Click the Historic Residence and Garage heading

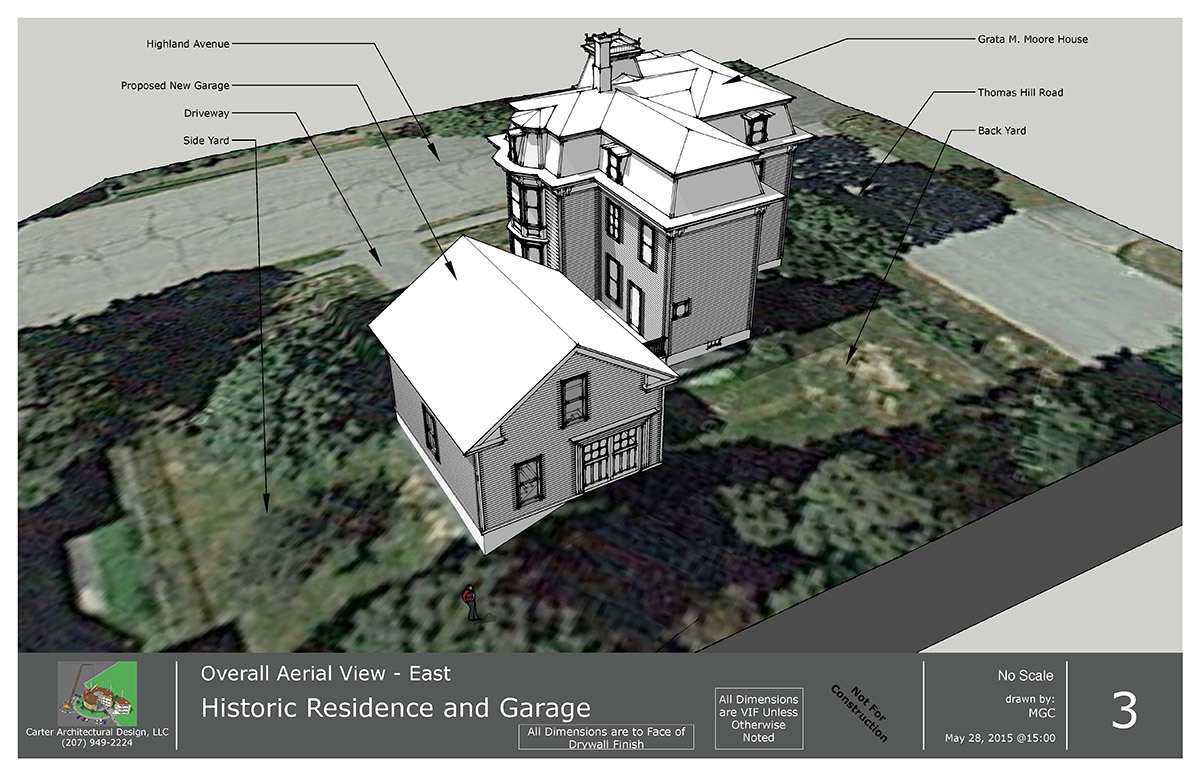click(396, 709)
